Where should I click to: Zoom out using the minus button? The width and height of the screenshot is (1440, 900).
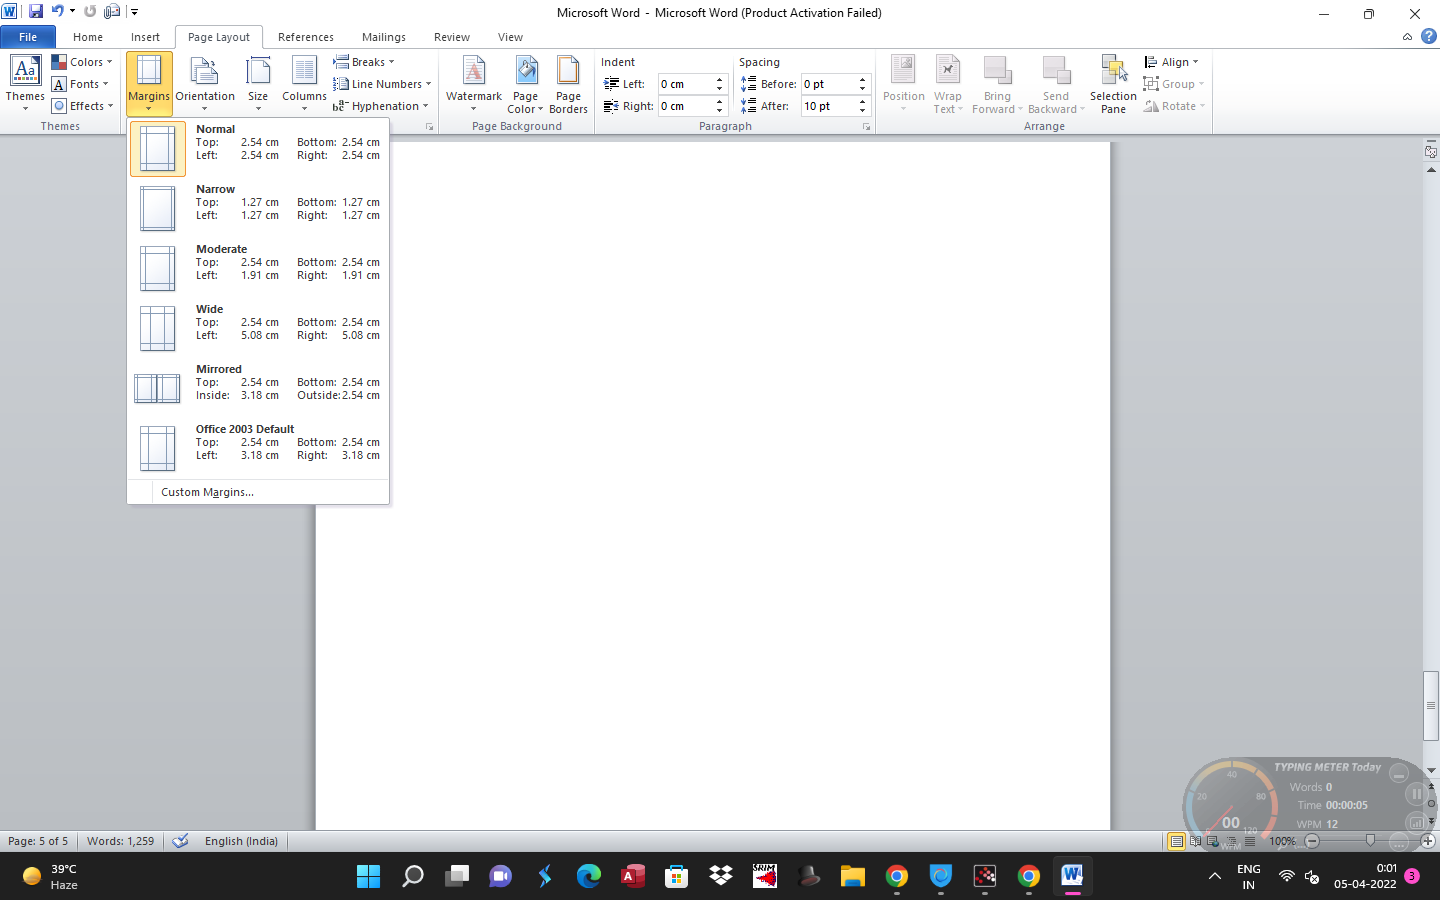(1312, 841)
